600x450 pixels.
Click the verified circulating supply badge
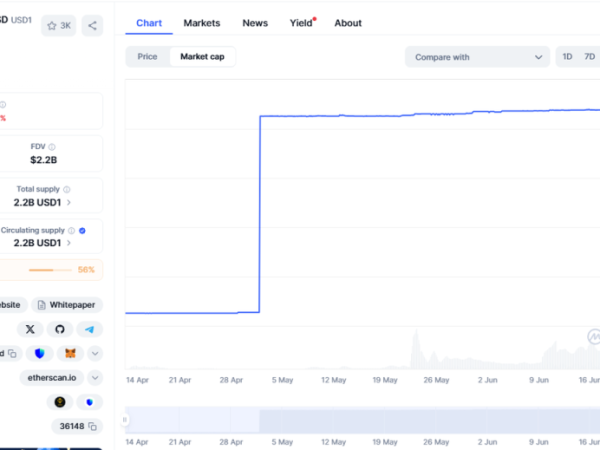[x=82, y=230]
